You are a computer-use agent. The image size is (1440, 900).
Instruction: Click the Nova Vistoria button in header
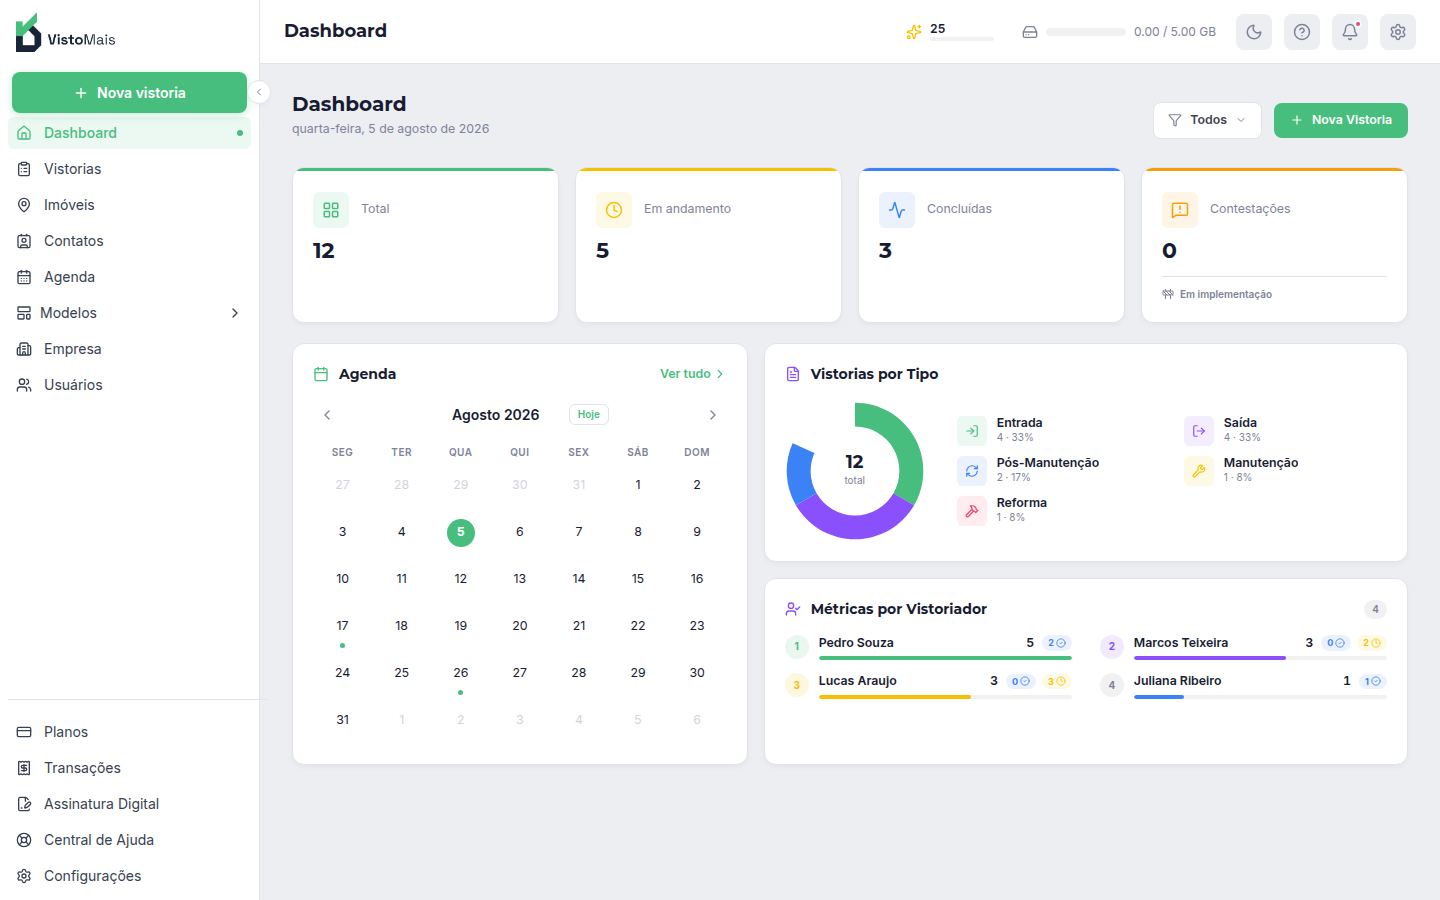(1340, 120)
